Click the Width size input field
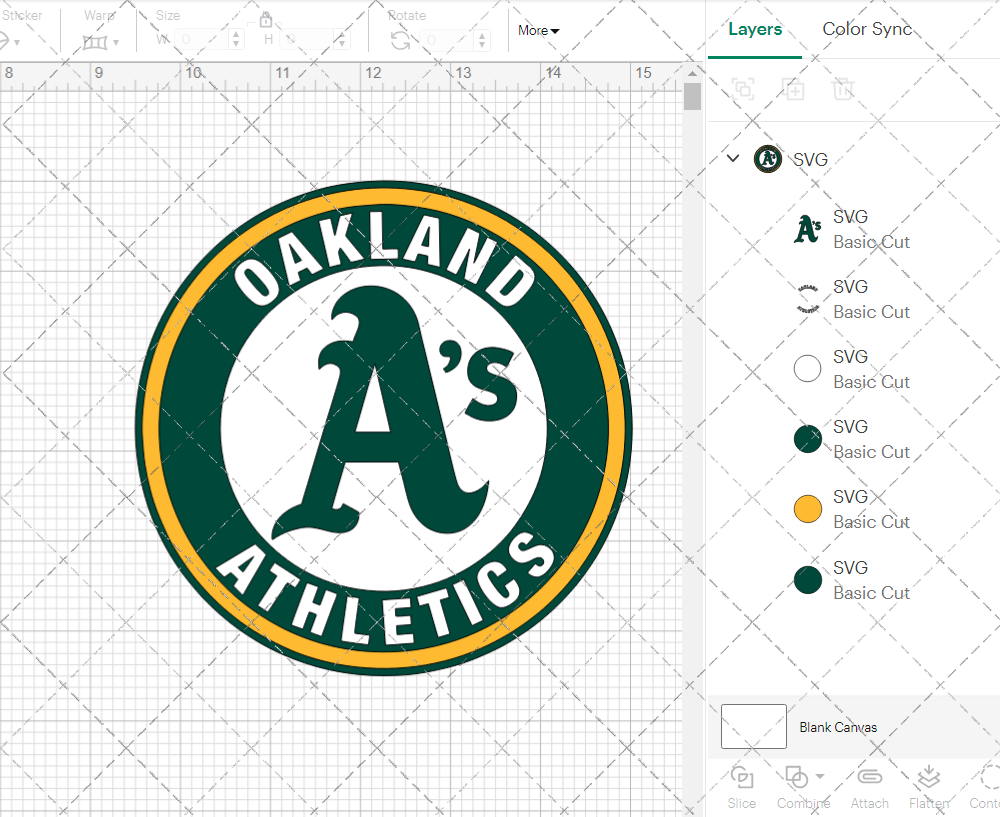Viewport: 1000px width, 817px height. tap(201, 40)
